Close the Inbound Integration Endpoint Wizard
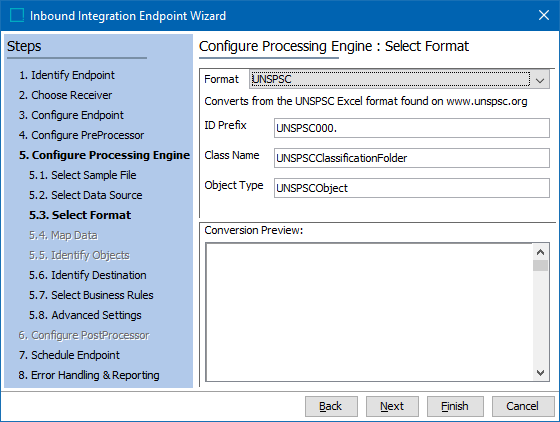 [x=544, y=15]
